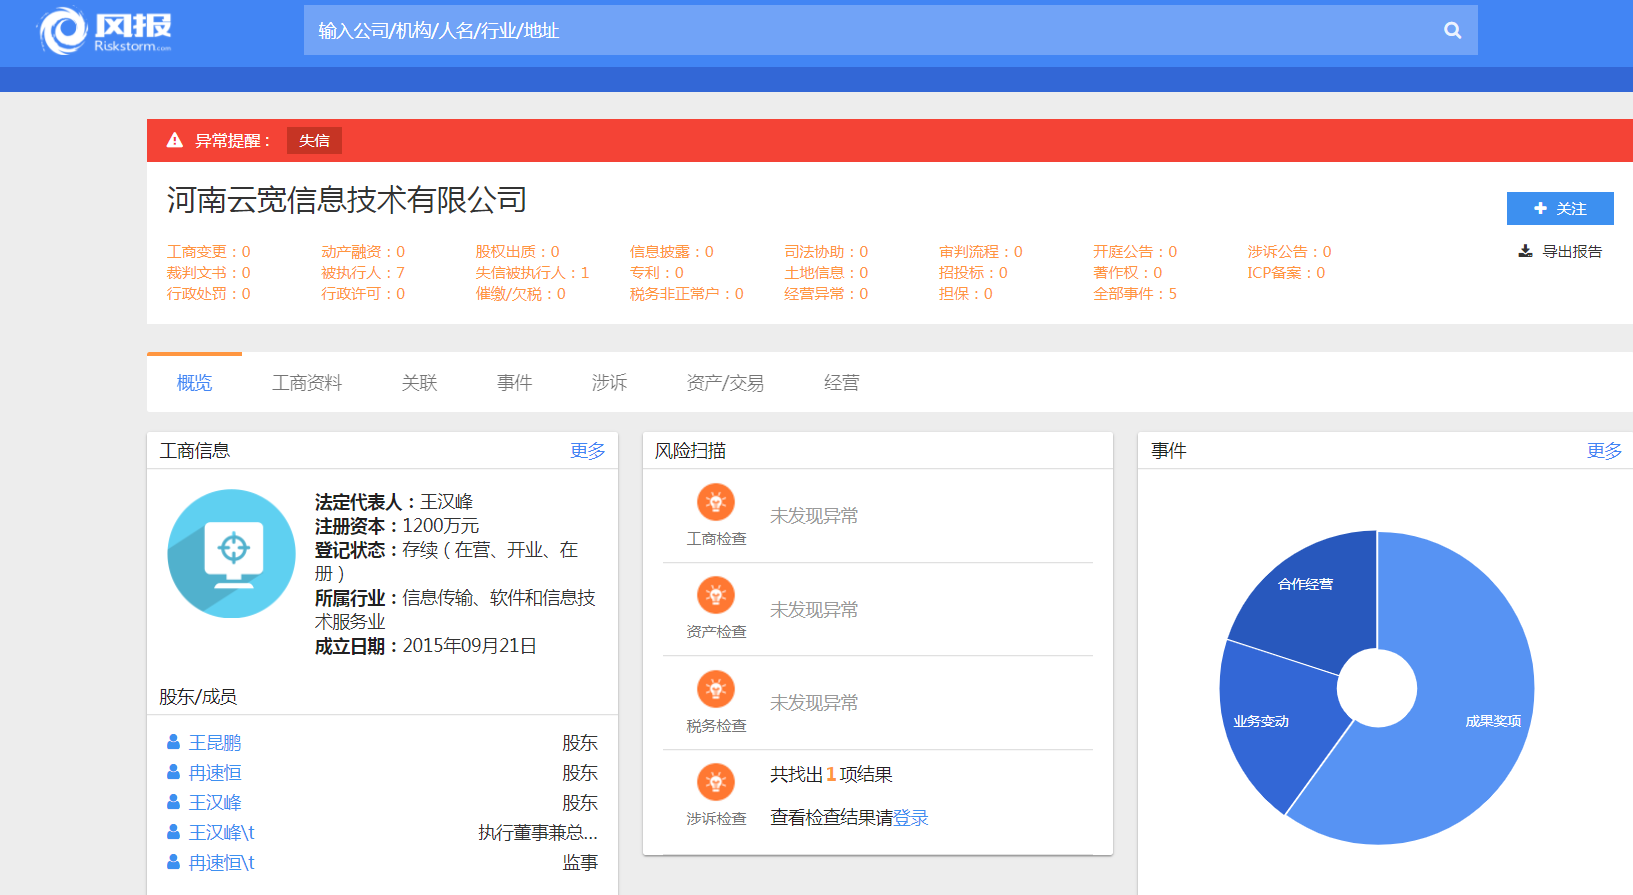Click 信息披露：0 statistic

tap(672, 252)
